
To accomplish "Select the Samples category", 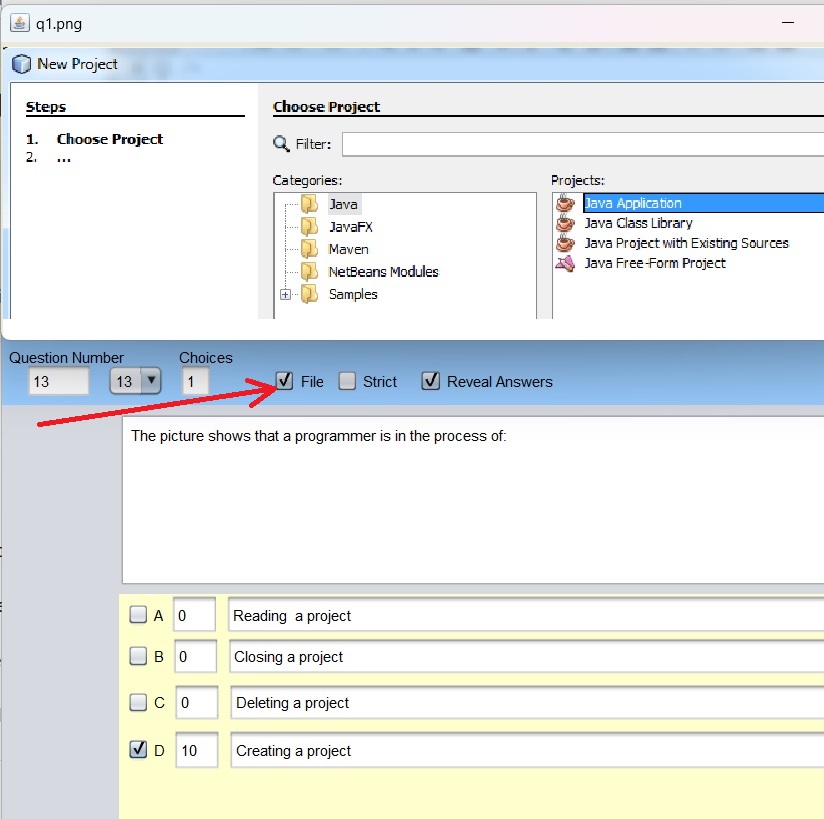I will 353,294.
